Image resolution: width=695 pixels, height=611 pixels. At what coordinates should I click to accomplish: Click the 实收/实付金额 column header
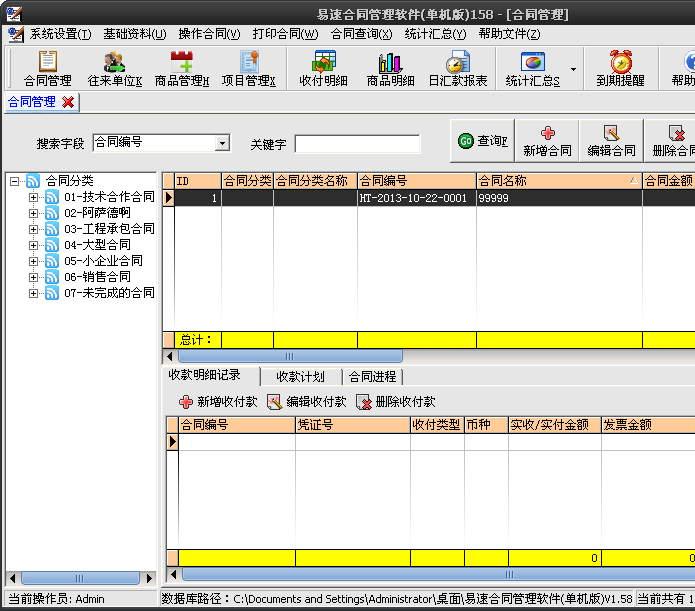pos(554,425)
